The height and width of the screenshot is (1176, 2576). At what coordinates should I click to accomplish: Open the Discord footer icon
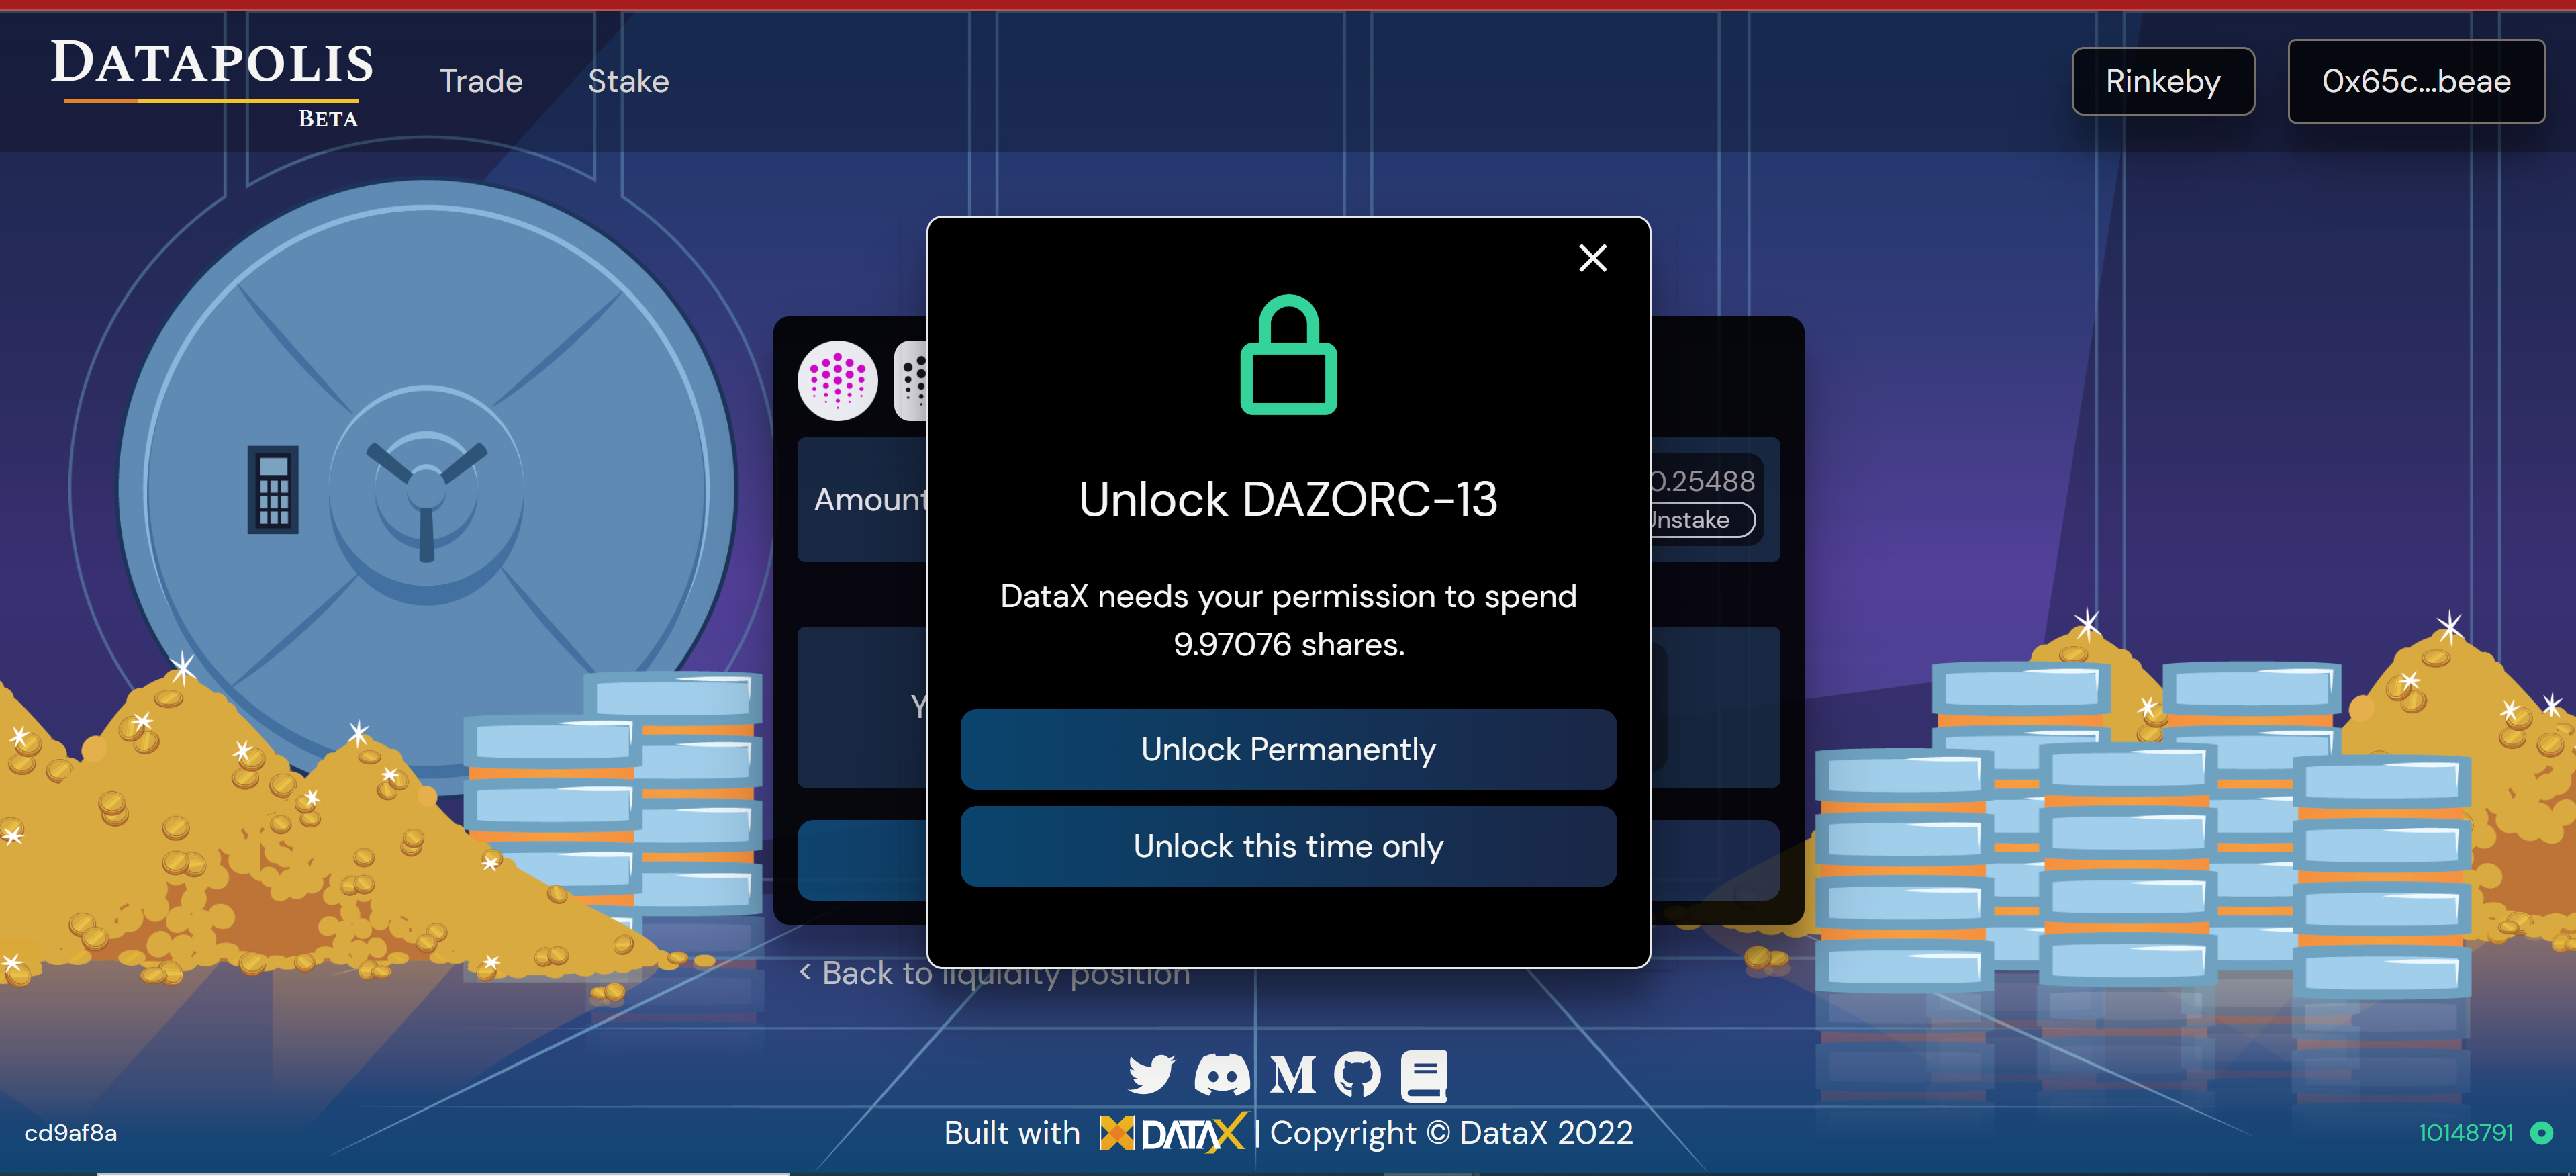click(1222, 1075)
